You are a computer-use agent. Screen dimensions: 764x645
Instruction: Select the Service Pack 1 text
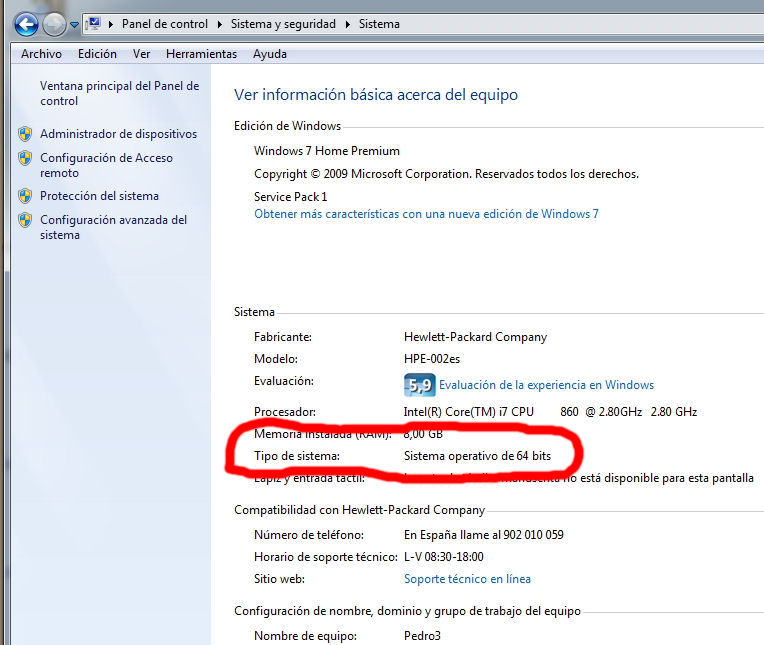point(290,197)
